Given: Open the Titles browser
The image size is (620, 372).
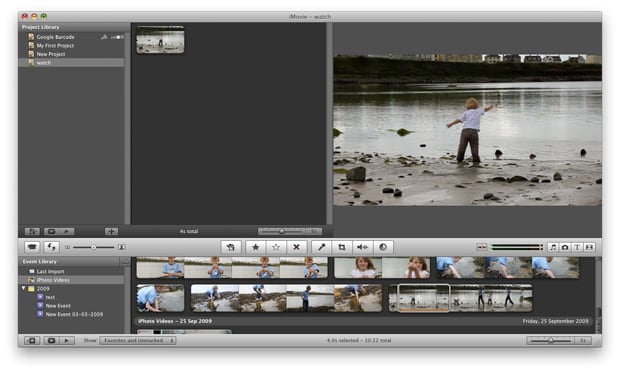Looking at the screenshot, I should 577,247.
